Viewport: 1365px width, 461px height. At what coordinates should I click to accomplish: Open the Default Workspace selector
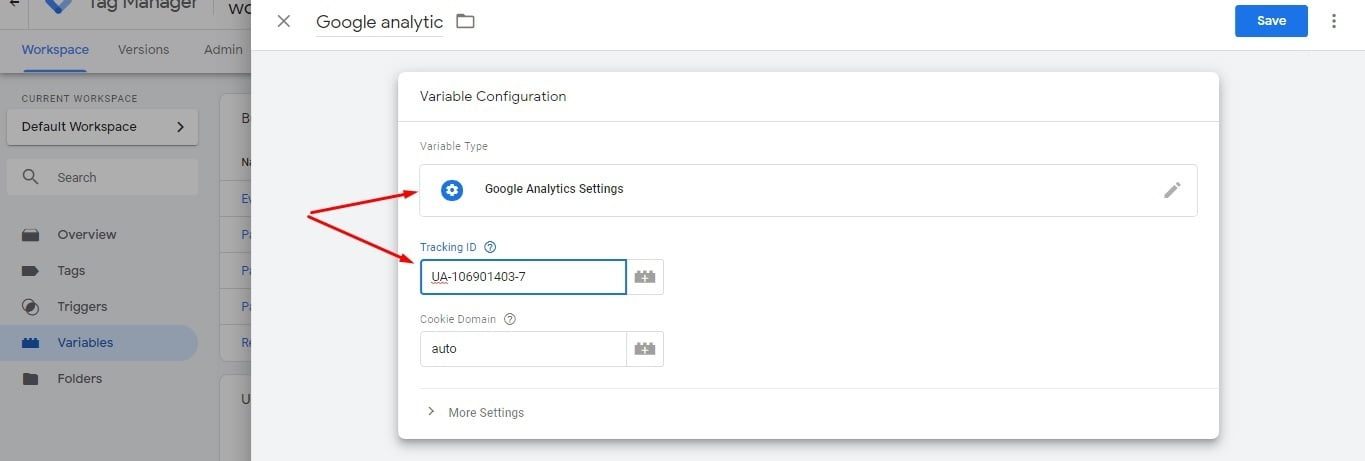102,127
